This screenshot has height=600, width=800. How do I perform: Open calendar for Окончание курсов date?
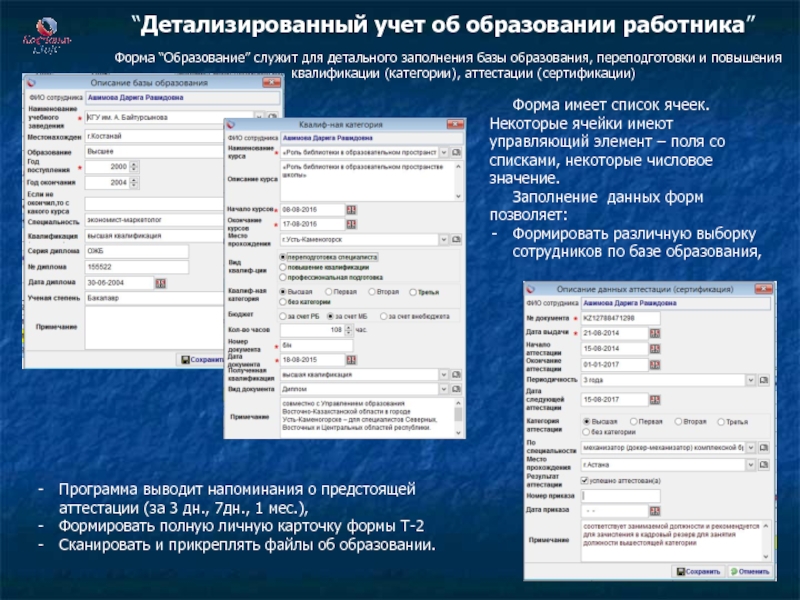click(351, 224)
